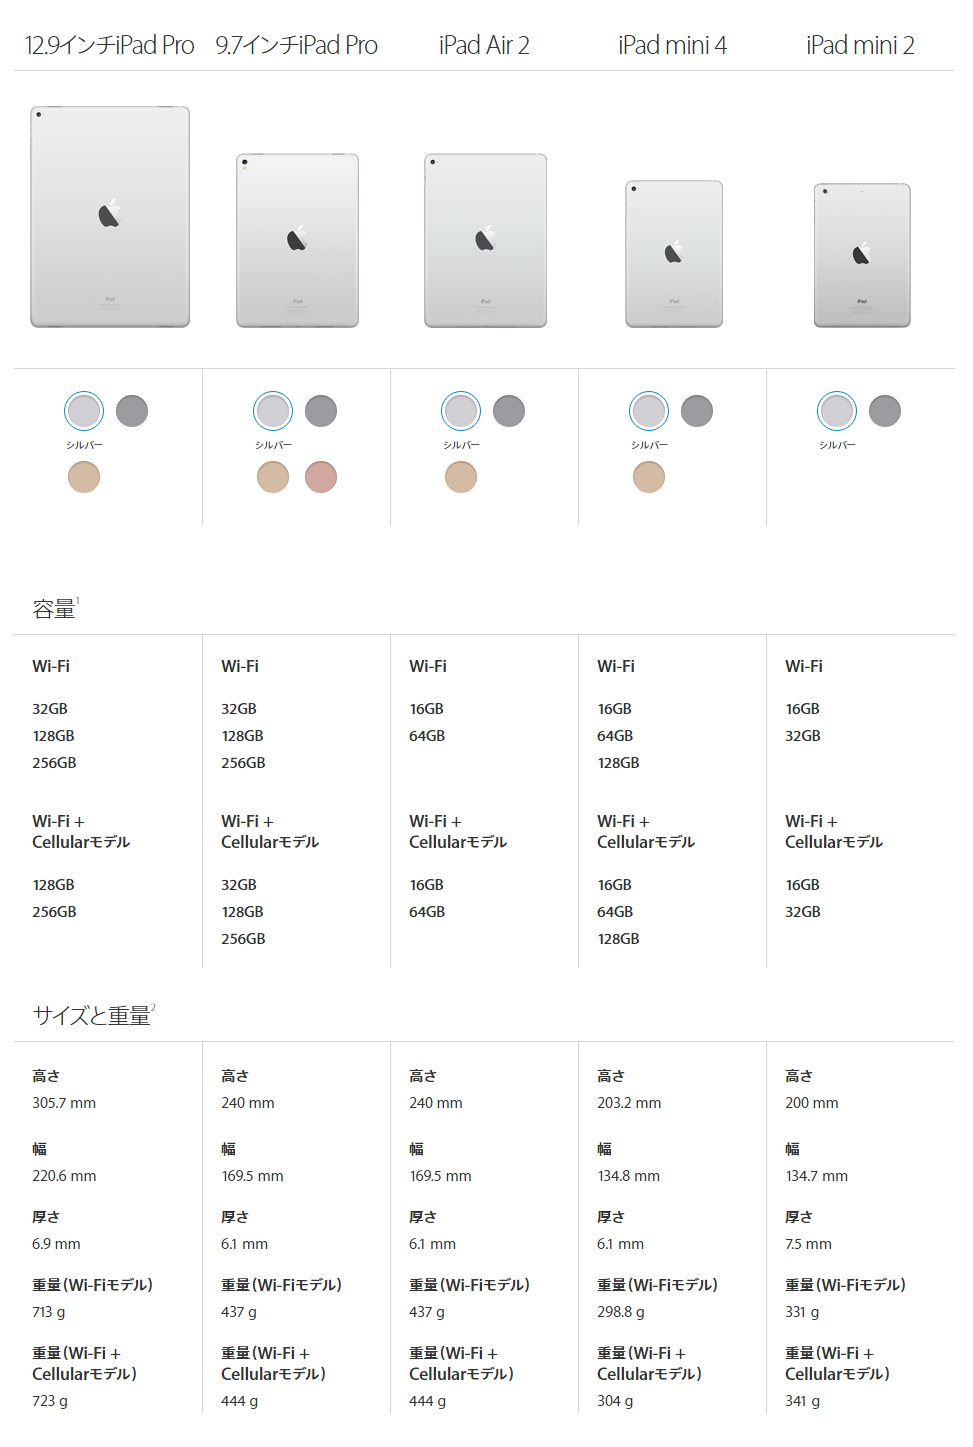The width and height of the screenshot is (973, 1447).
Task: Choose gold color for iPad Air 2
Action: click(x=461, y=477)
